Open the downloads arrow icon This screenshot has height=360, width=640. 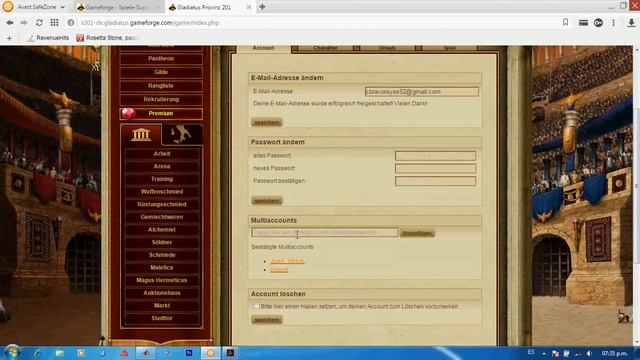point(631,23)
